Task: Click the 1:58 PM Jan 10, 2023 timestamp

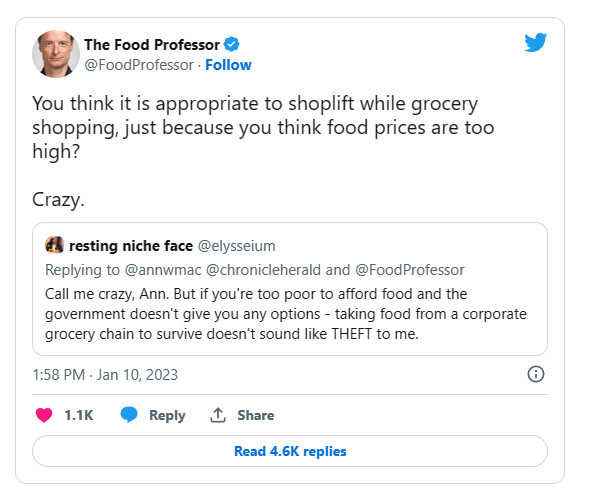Action: [105, 375]
